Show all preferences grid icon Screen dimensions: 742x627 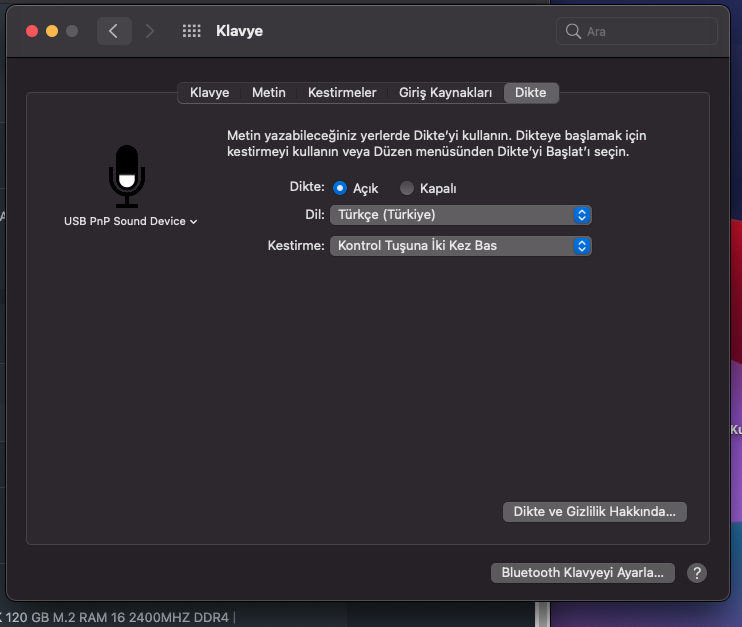pyautogui.click(x=192, y=31)
